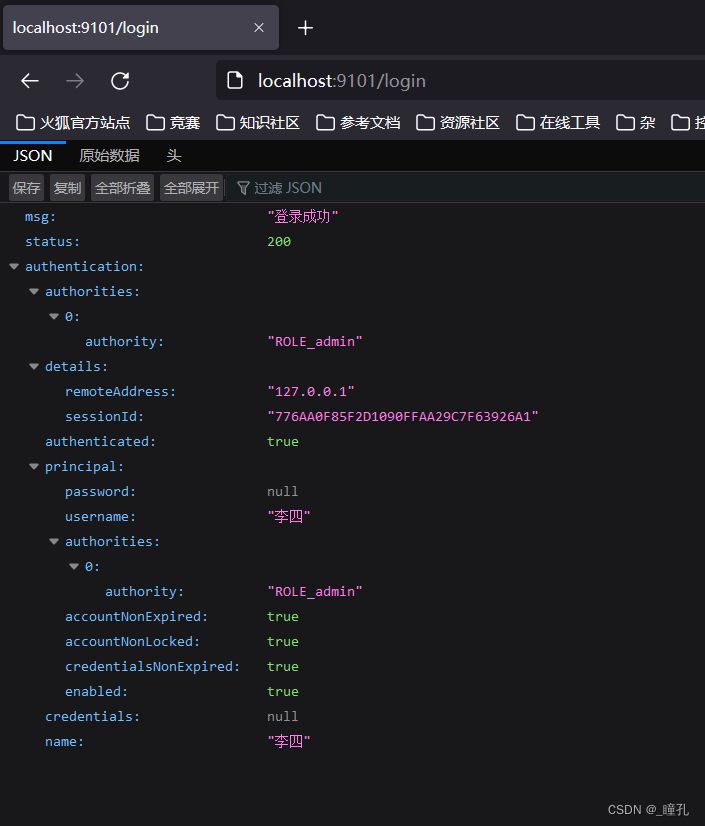Open the 在线工具 bookmark folder
Image resolution: width=705 pixels, height=826 pixels.
pyautogui.click(x=558, y=123)
